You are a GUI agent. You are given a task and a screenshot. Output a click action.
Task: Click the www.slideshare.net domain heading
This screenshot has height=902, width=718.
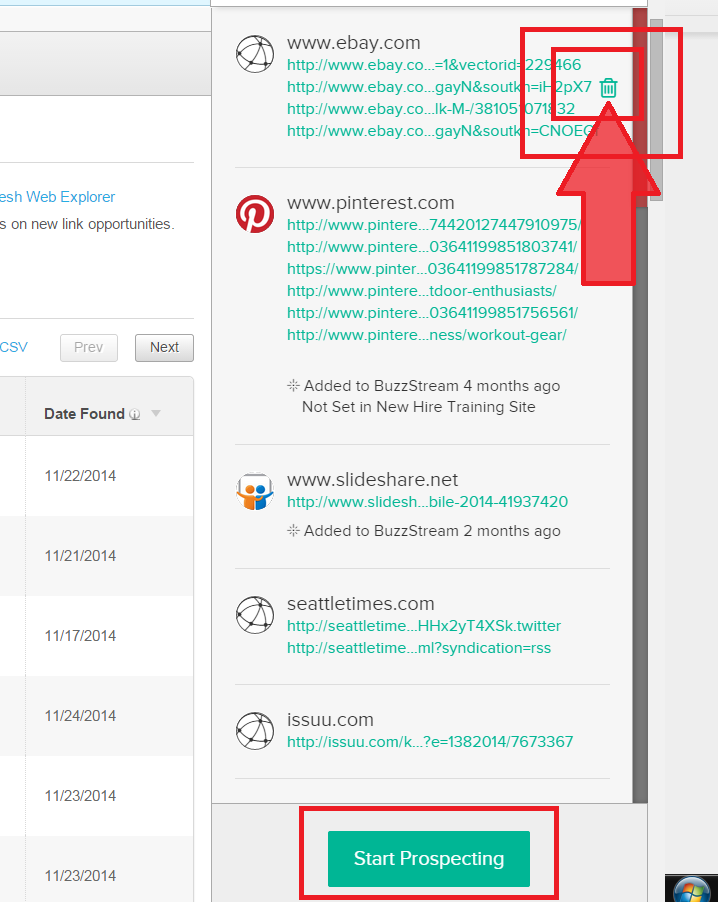point(372,479)
